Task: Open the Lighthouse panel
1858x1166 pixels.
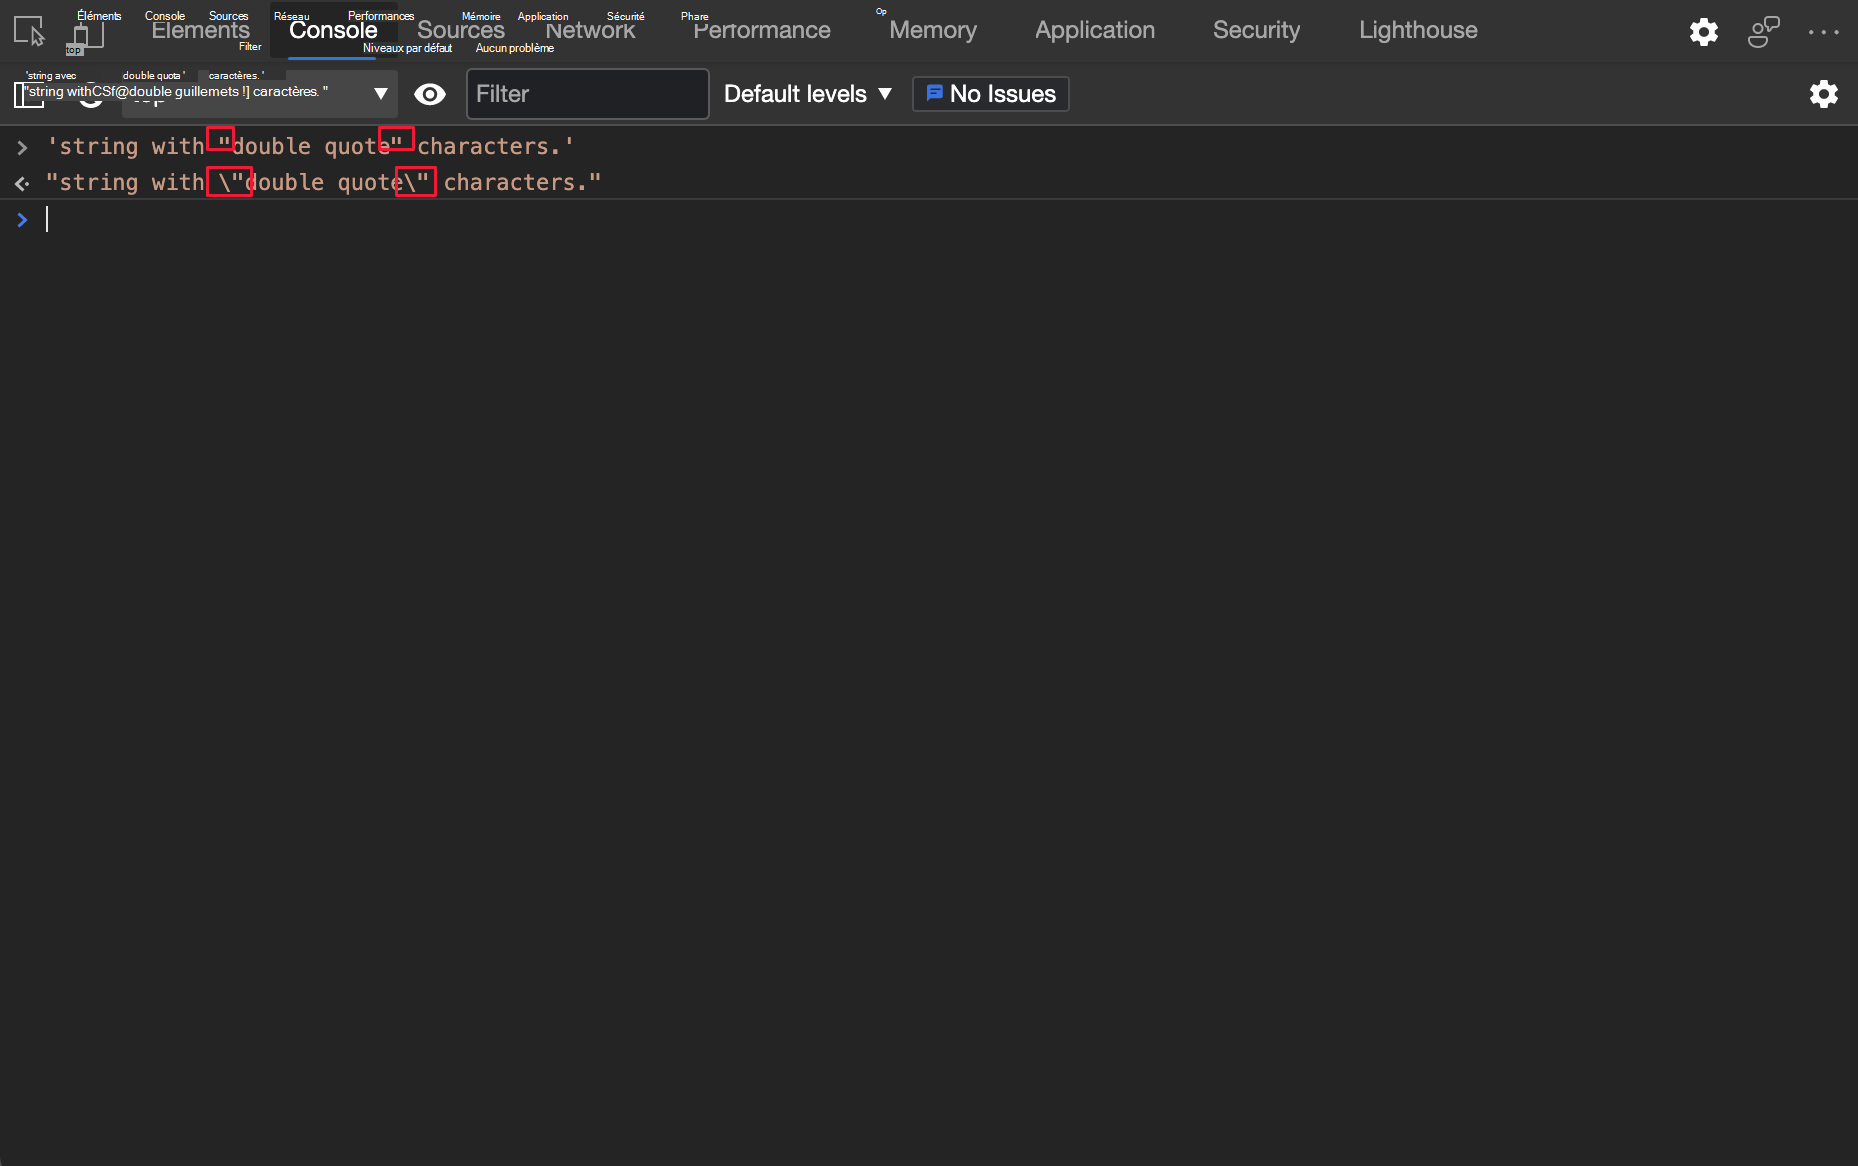Action: click(1418, 31)
